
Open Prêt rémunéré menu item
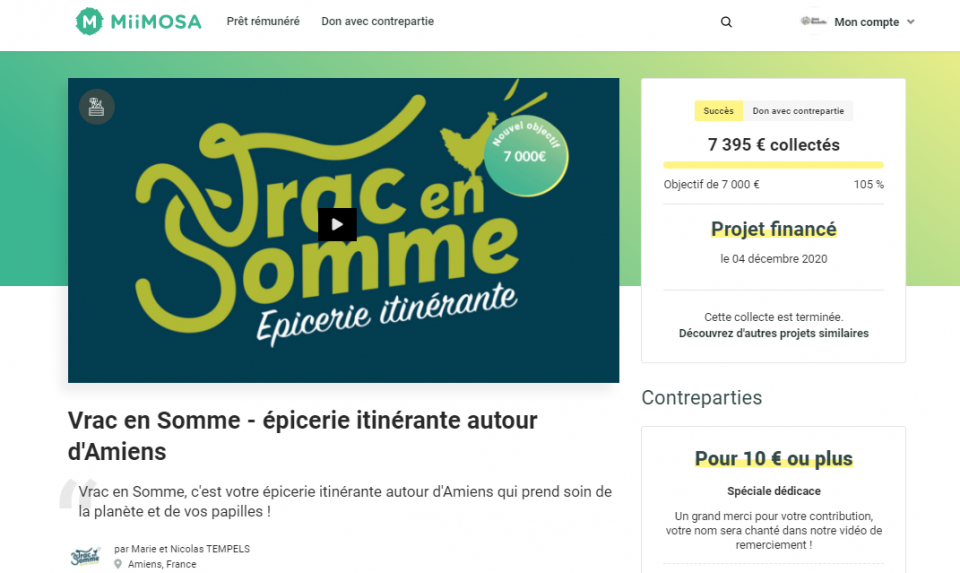tap(263, 21)
